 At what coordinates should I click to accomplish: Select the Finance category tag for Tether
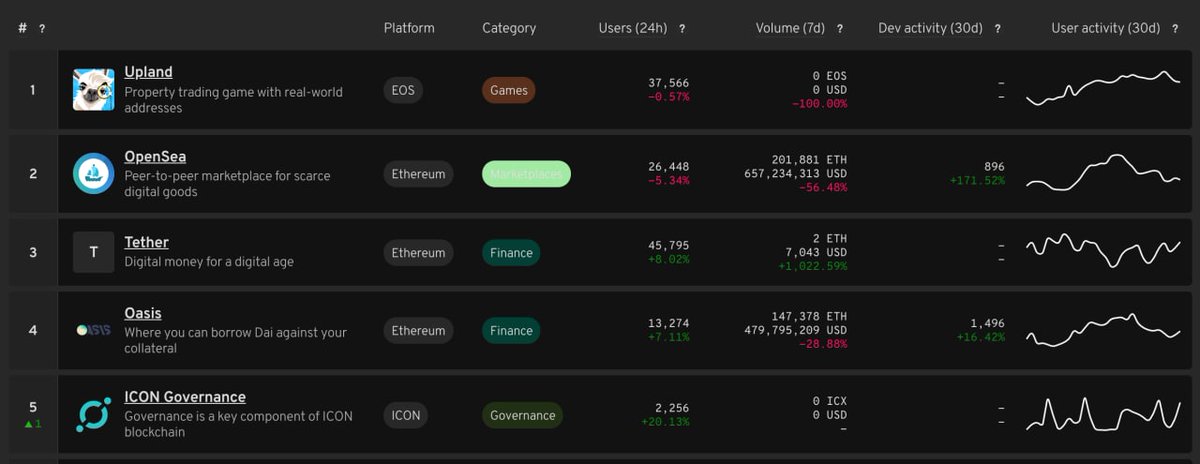[x=511, y=252]
